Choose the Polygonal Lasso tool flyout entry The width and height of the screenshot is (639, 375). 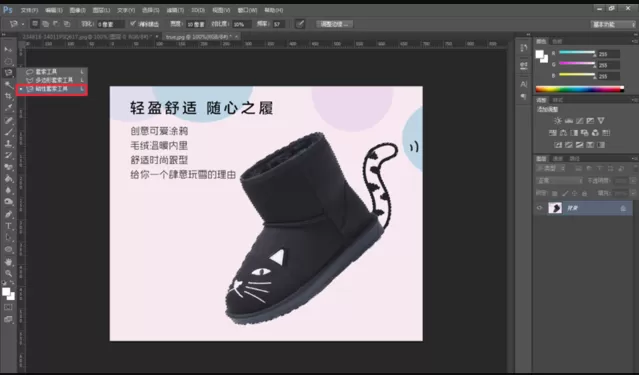pos(52,80)
